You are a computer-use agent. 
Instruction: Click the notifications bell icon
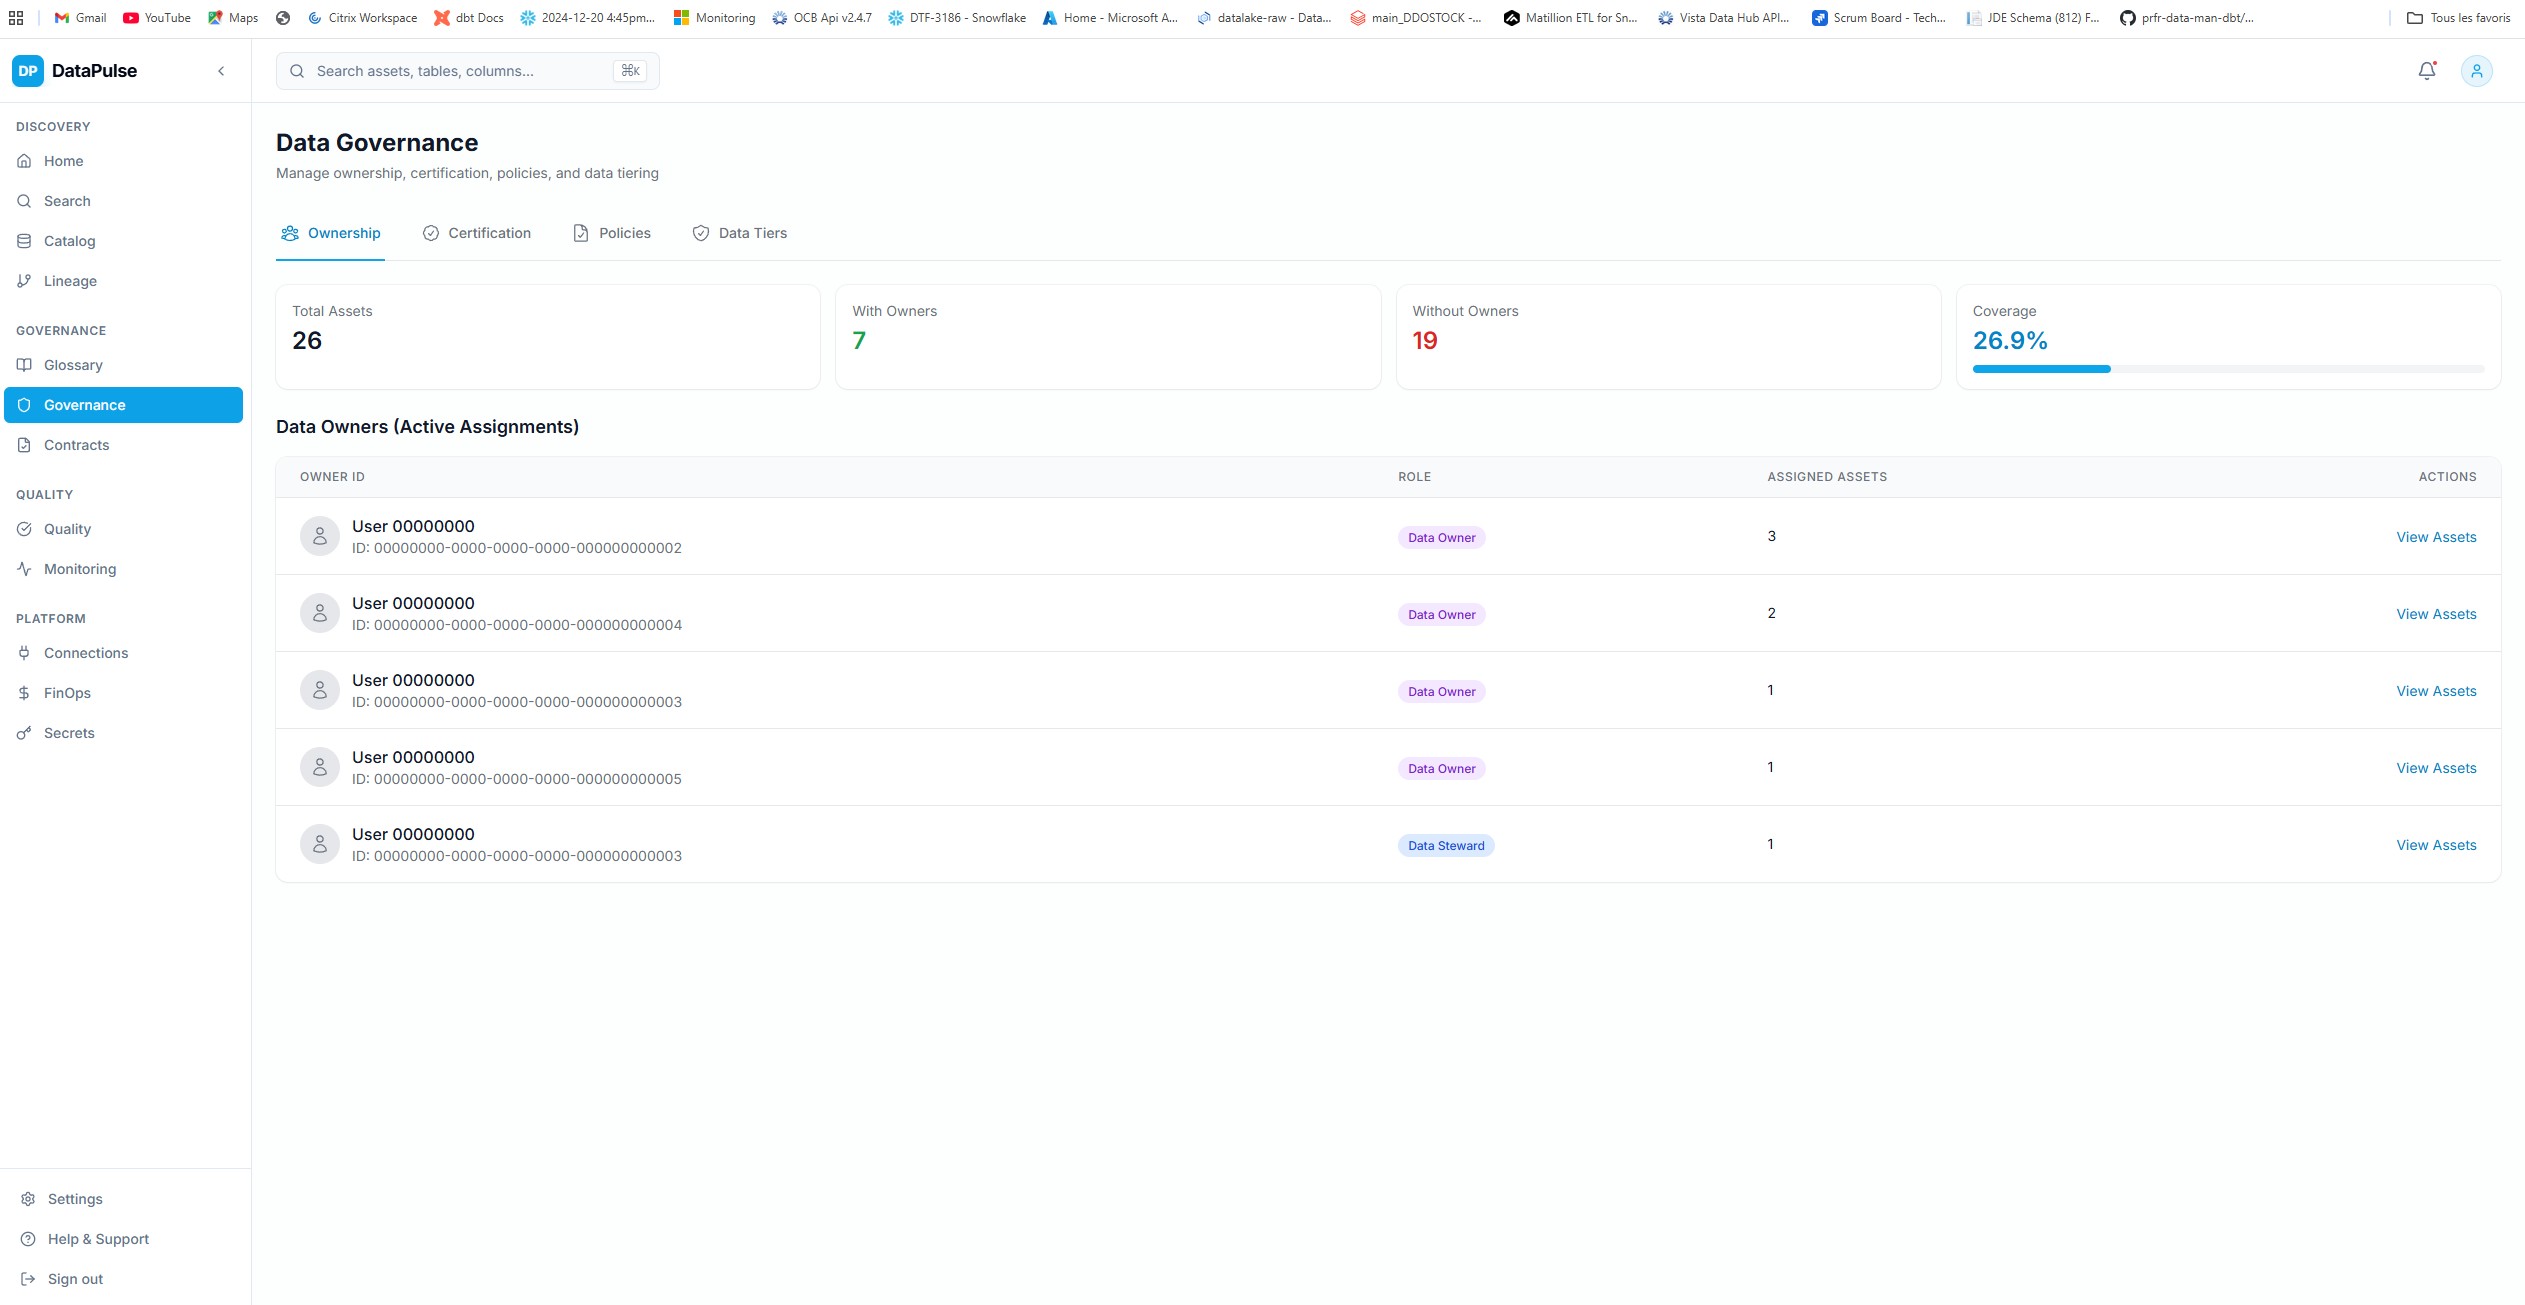tap(2426, 71)
